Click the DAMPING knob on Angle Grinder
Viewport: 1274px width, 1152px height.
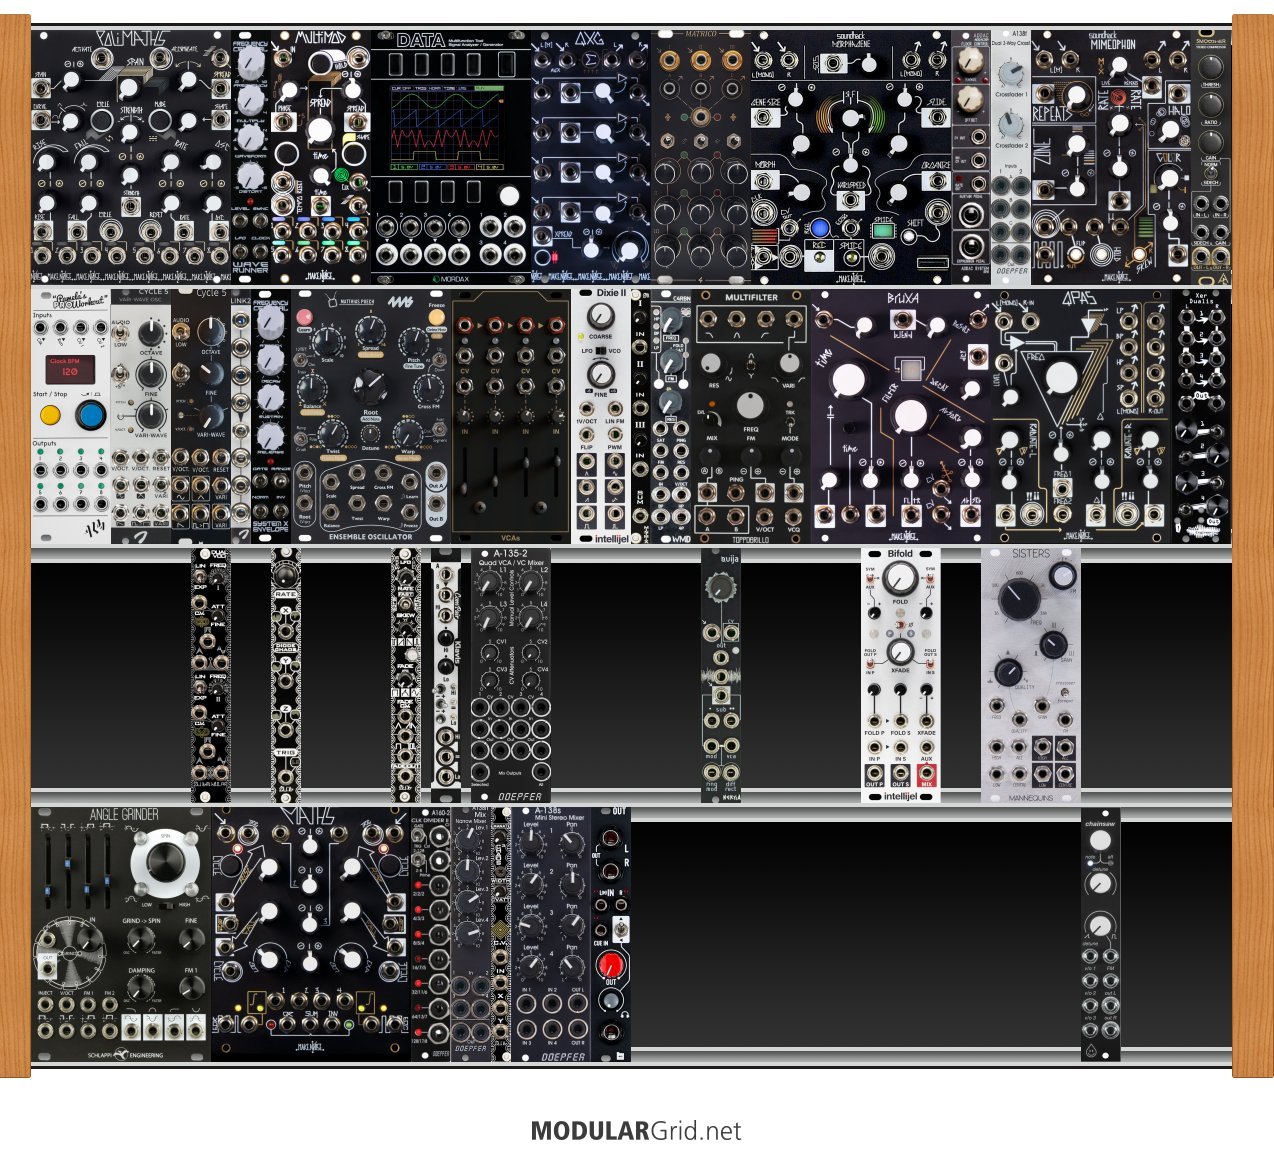[x=141, y=987]
